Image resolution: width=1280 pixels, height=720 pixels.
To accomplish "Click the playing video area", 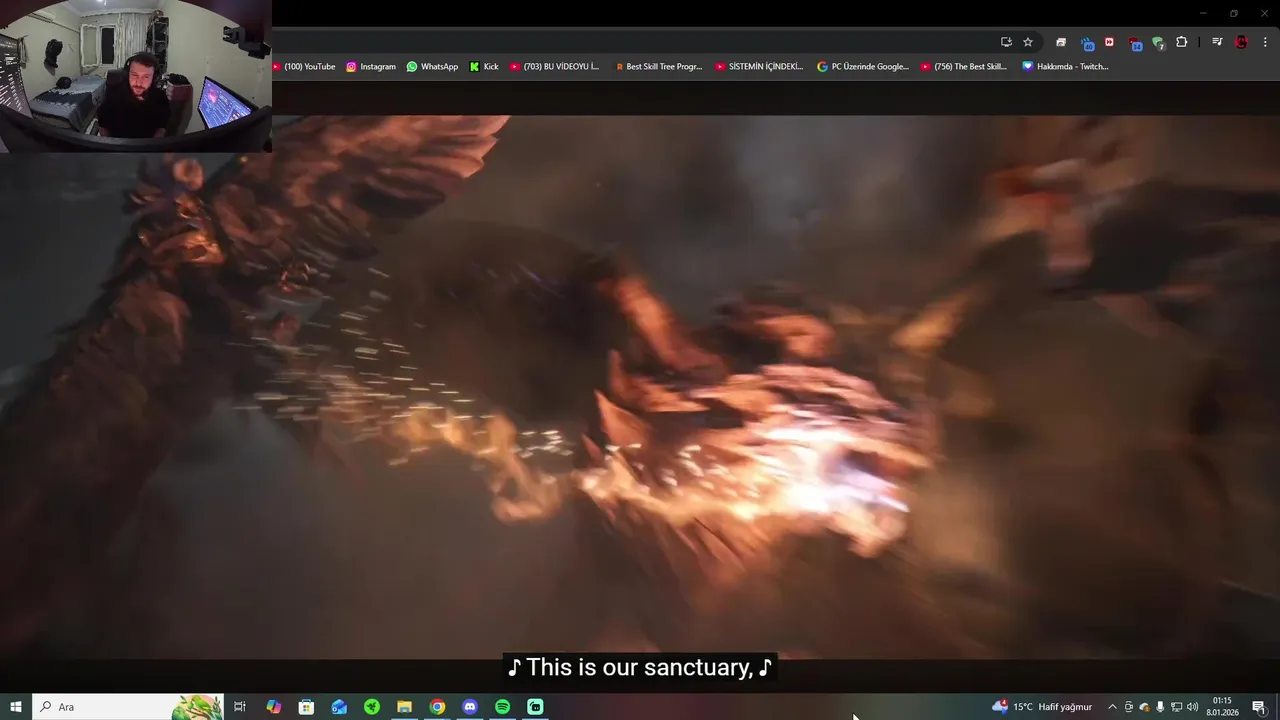I will tap(640, 385).
